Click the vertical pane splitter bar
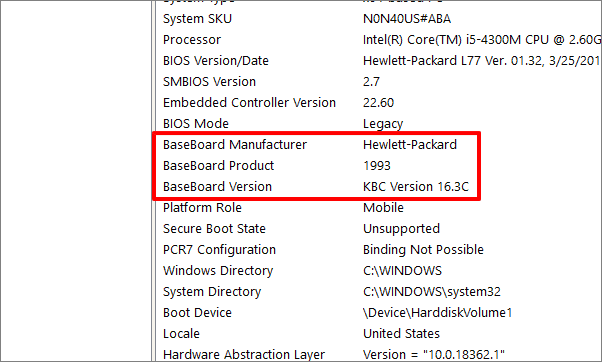Image resolution: width=602 pixels, height=362 pixels. click(154, 181)
